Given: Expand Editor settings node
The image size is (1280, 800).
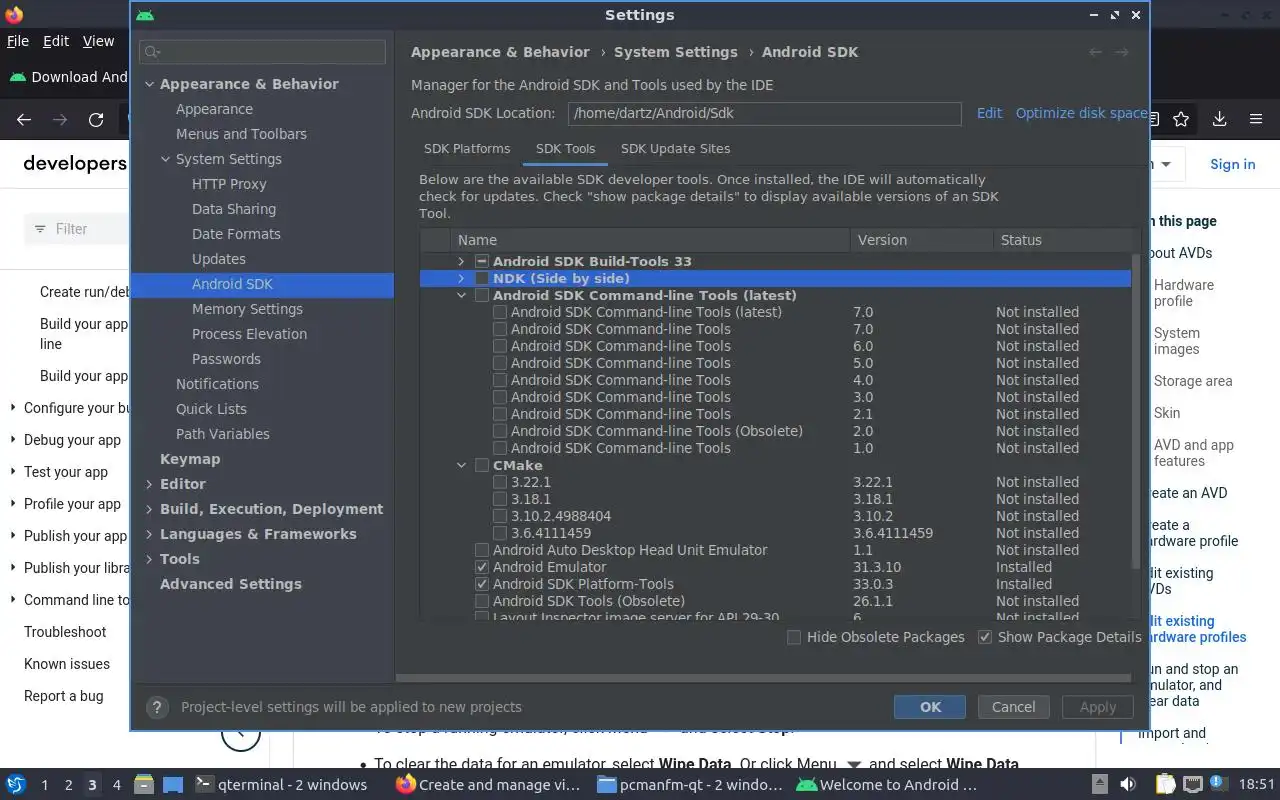Looking at the screenshot, I should pos(149,484).
